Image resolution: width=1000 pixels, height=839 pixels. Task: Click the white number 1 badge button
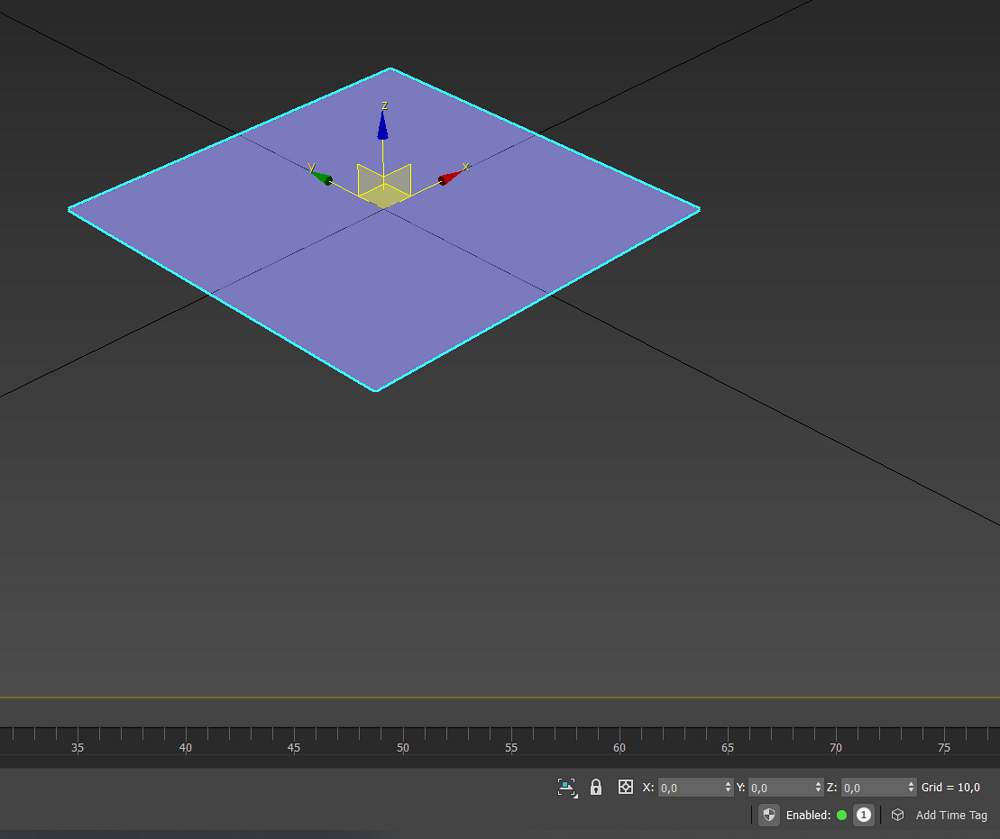[863, 815]
